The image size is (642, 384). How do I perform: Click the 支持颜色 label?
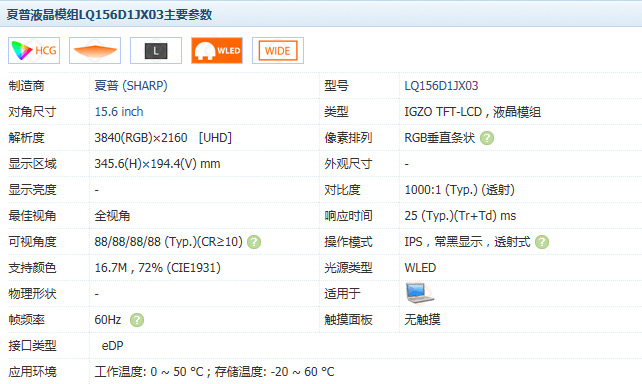(x=32, y=268)
